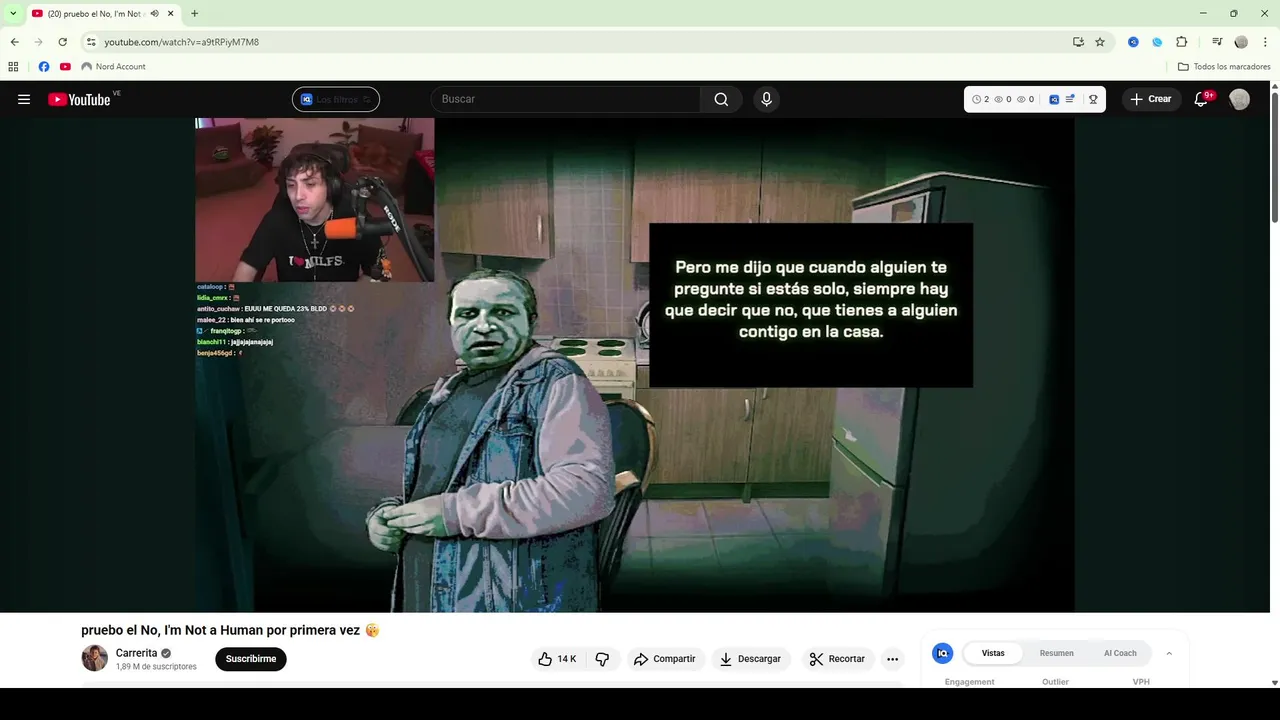
Task: Click the view site information icon
Action: point(91,42)
